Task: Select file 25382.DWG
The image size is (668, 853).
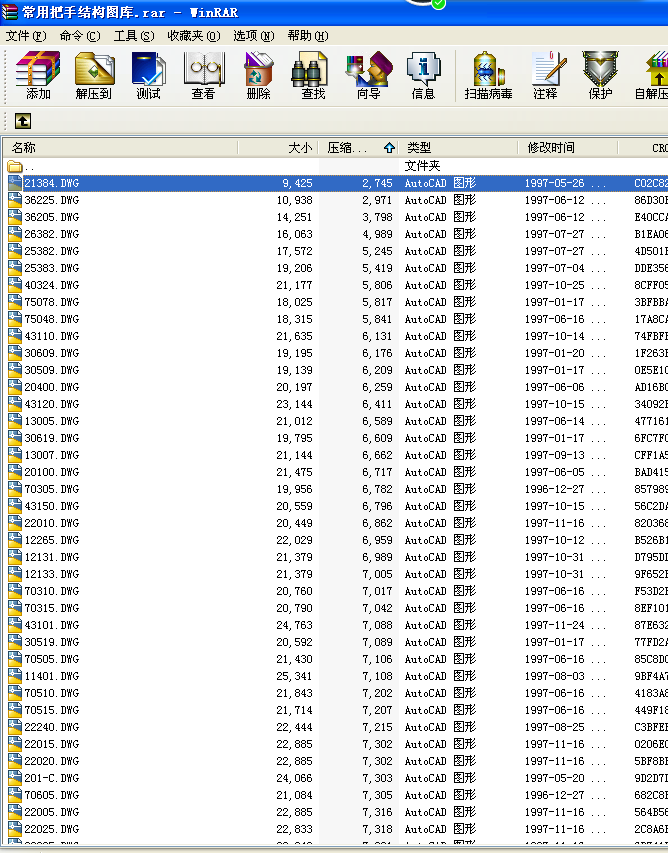Action: [51, 251]
